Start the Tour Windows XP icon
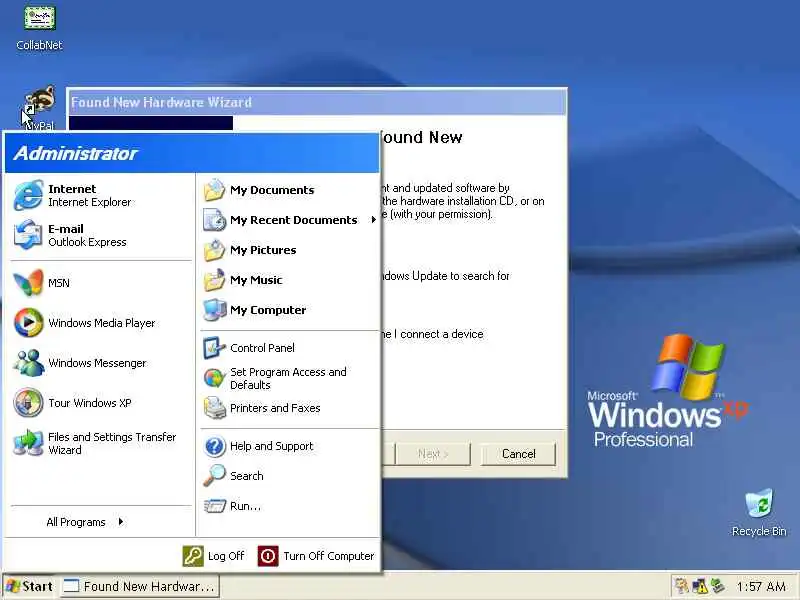The width and height of the screenshot is (800, 600). pyautogui.click(x=28, y=403)
